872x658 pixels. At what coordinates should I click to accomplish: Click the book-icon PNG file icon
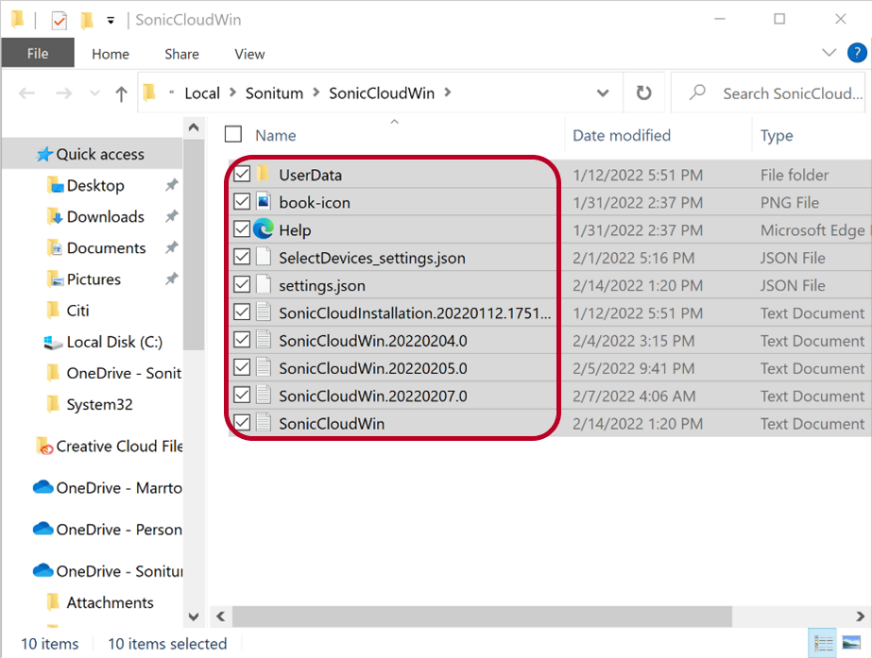click(x=264, y=202)
